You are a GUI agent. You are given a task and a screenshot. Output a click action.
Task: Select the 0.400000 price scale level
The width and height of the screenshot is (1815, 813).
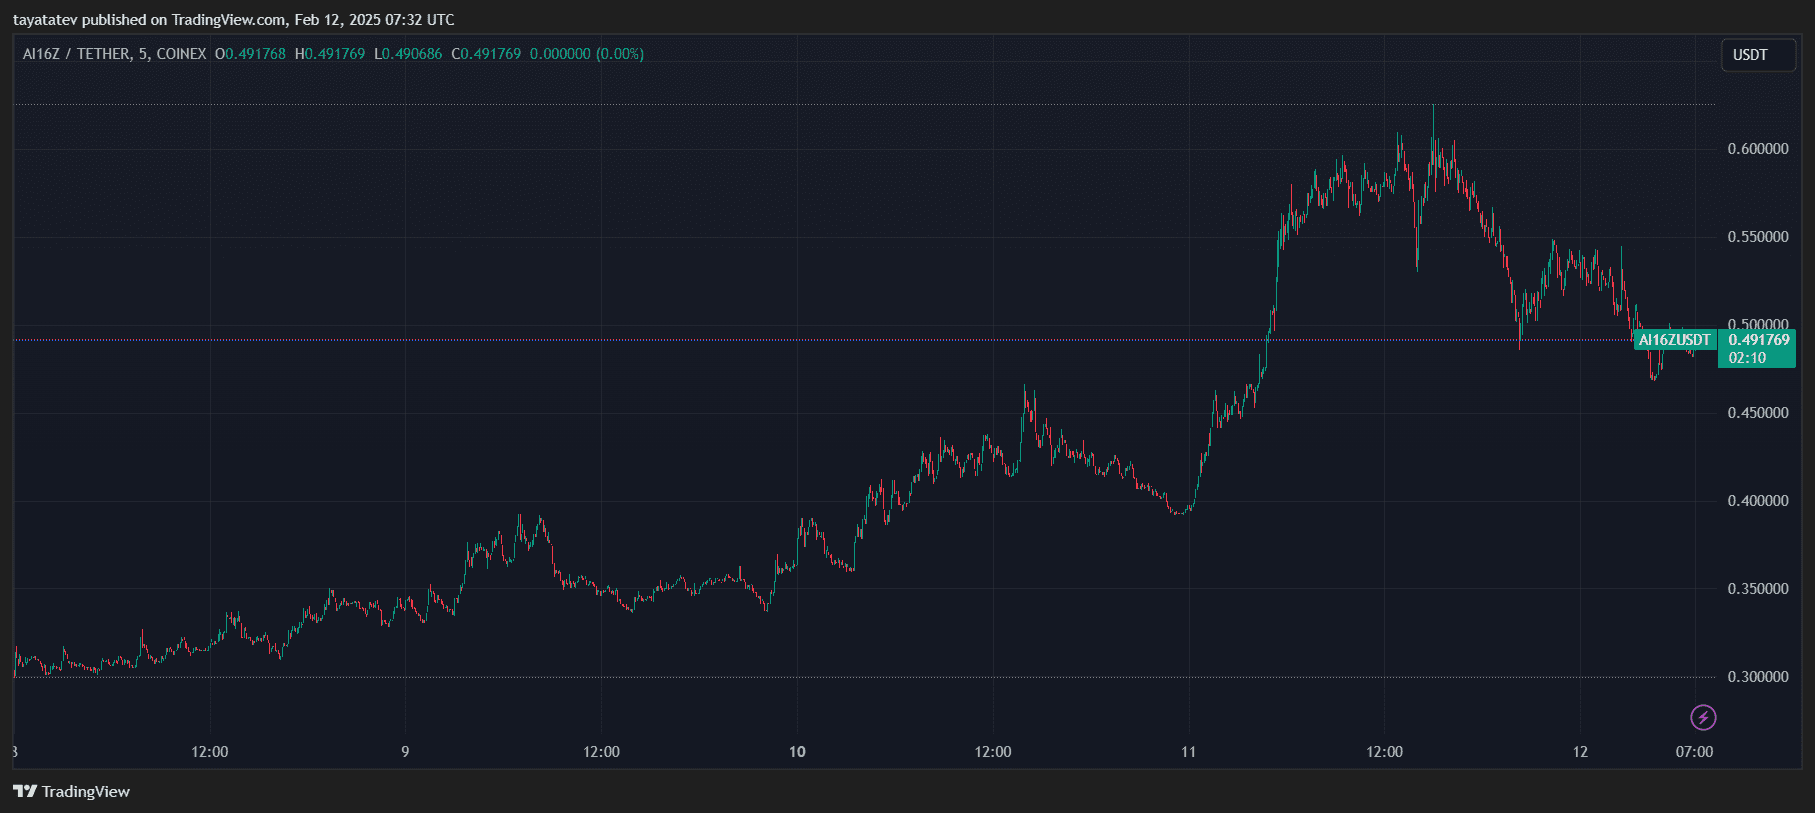[1757, 501]
